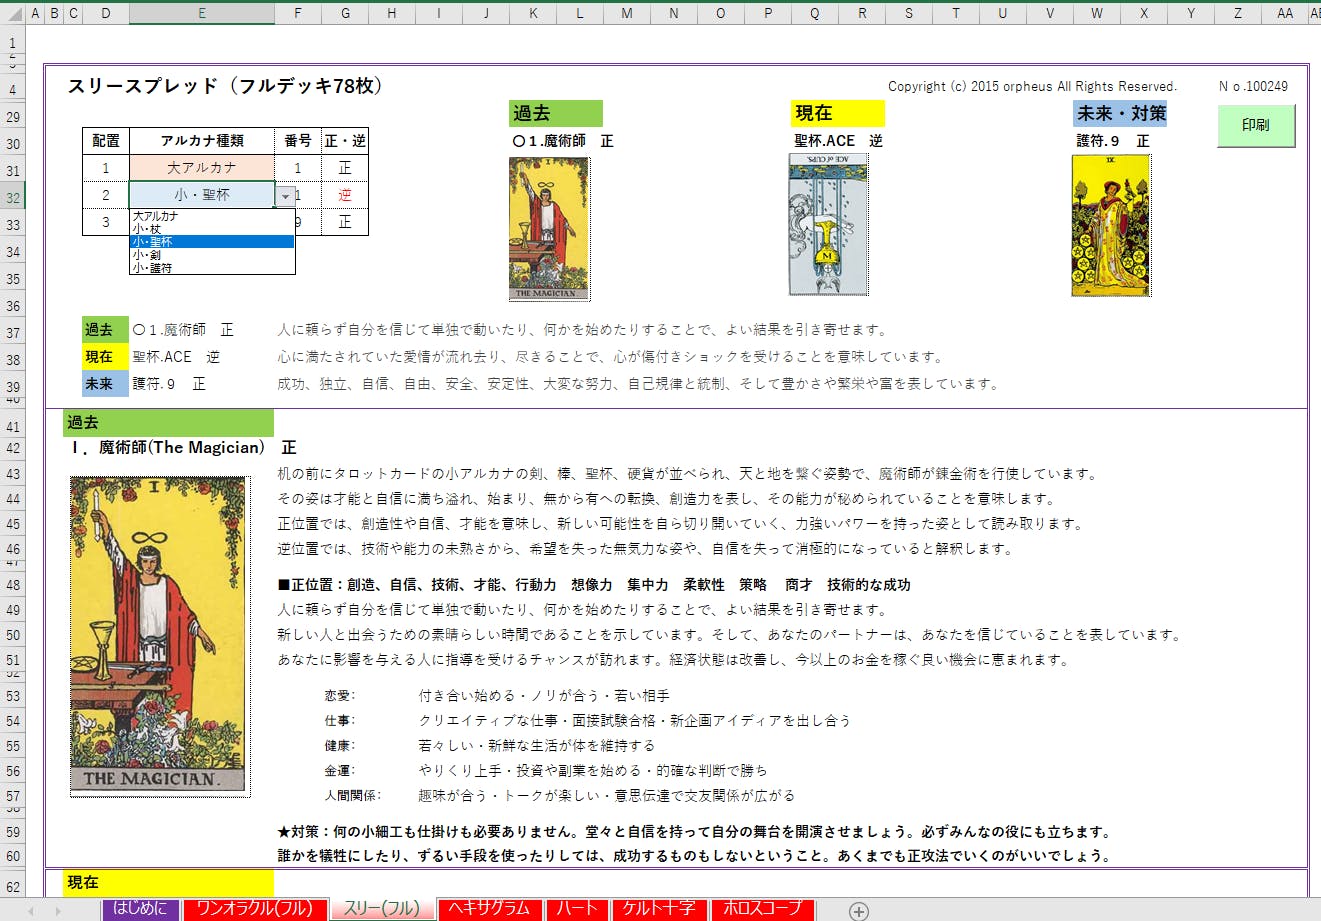Add a new sheet with plus icon
Viewport: 1321px width, 921px height.
click(x=858, y=910)
